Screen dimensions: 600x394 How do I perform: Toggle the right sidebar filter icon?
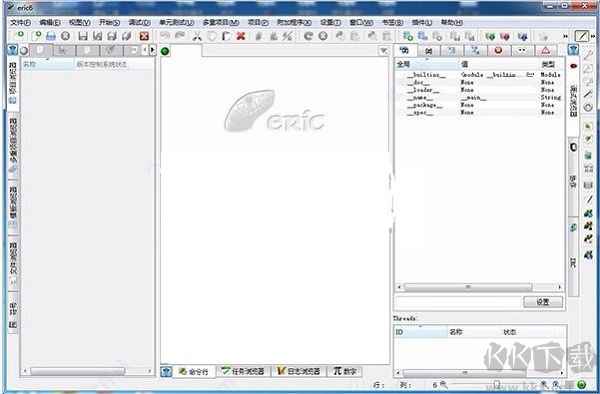point(573,50)
